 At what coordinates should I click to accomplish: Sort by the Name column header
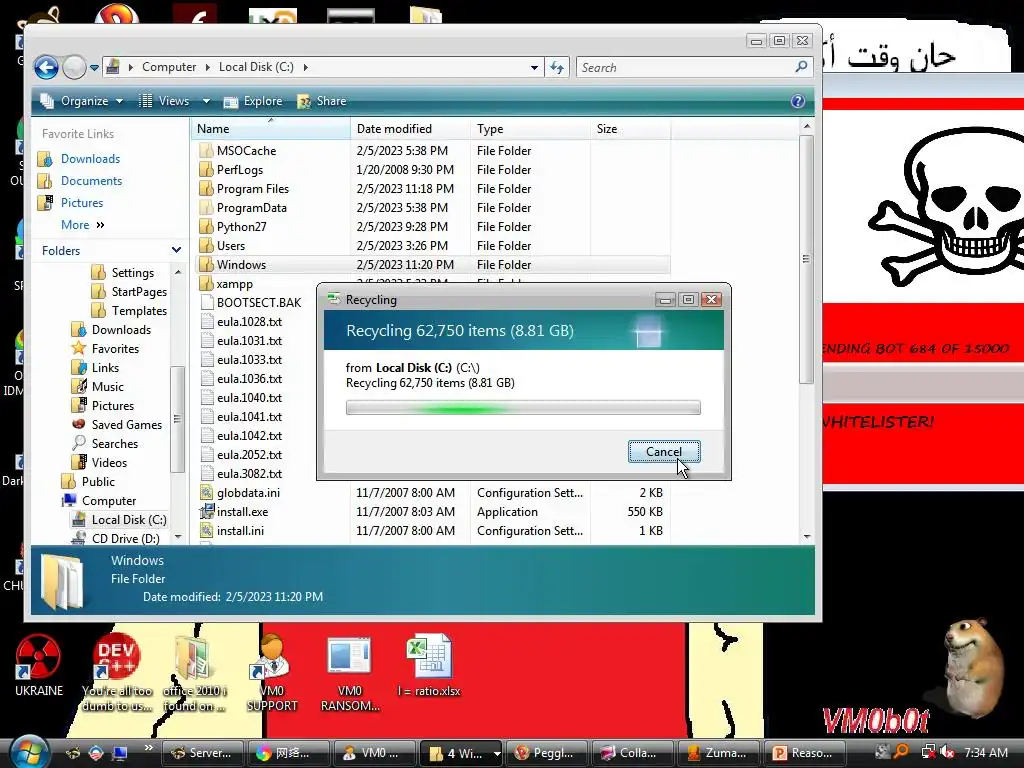(x=271, y=129)
